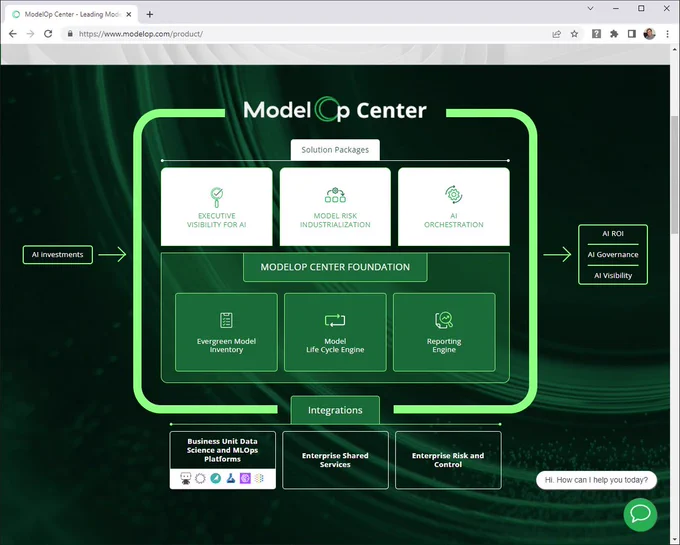This screenshot has width=680, height=545.
Task: Open the question-mark extension icon
Action: (x=596, y=34)
